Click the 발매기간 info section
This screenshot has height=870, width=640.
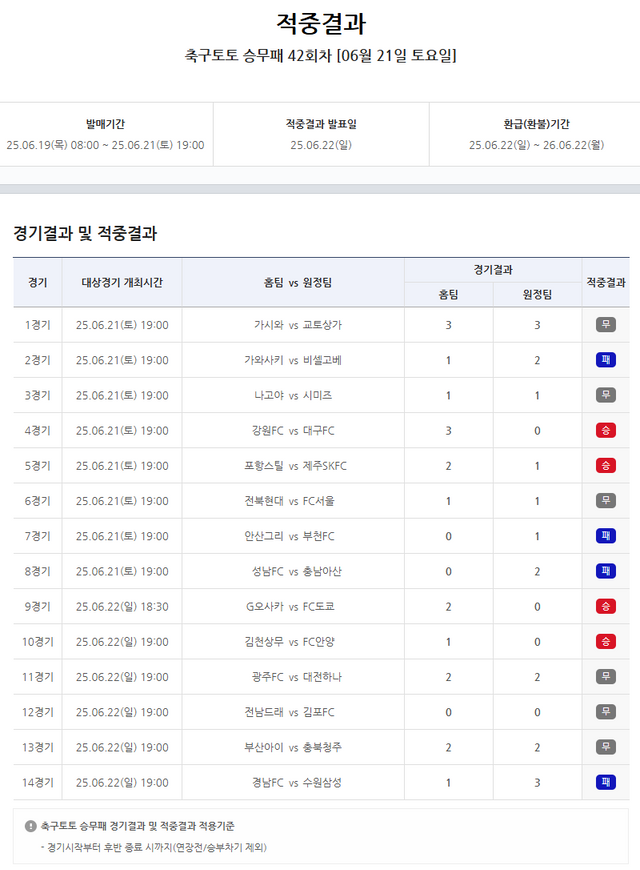tap(105, 134)
